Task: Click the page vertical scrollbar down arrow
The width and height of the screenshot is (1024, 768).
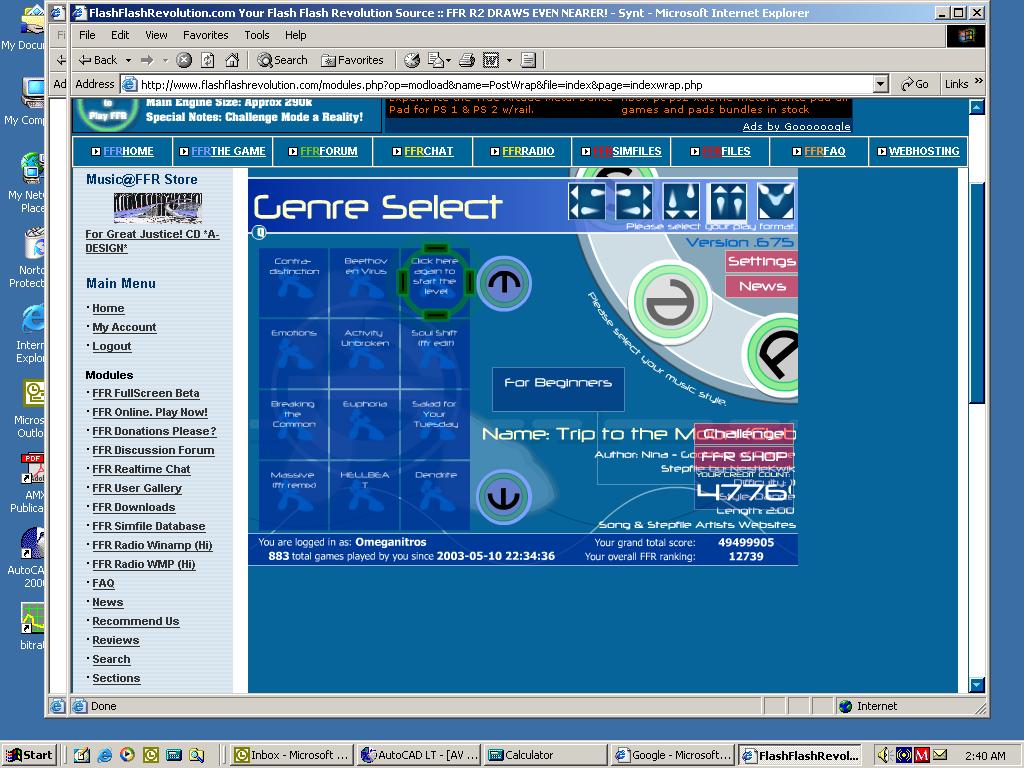Action: pyautogui.click(x=976, y=684)
